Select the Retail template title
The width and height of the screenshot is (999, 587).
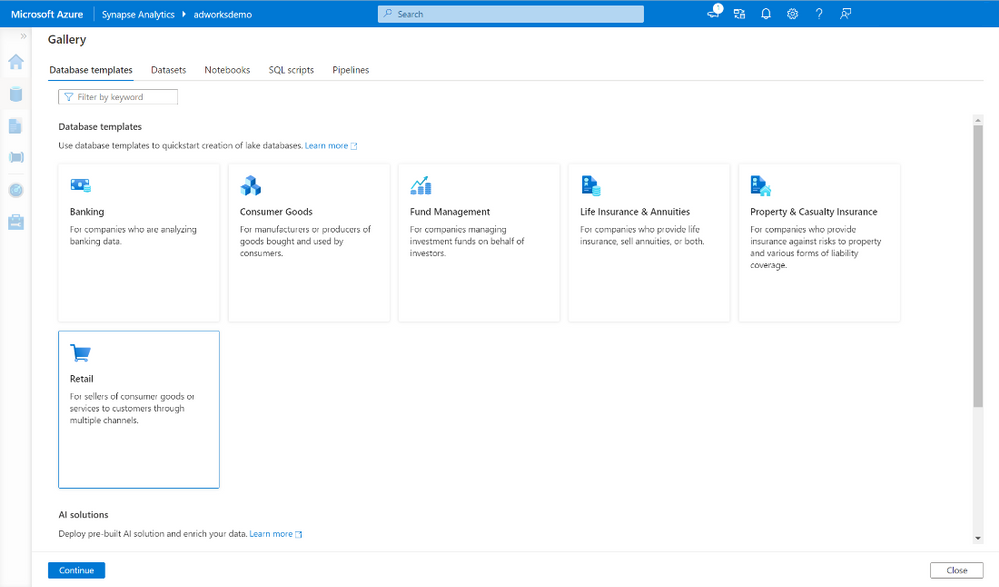(82, 379)
